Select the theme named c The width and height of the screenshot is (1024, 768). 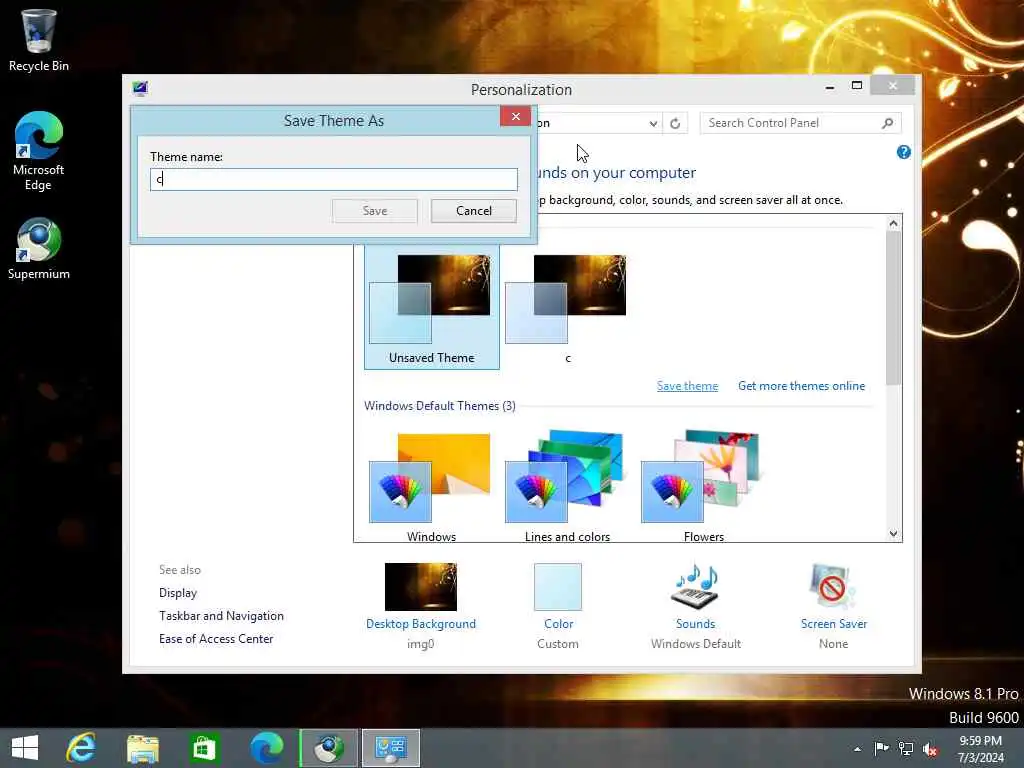[567, 307]
